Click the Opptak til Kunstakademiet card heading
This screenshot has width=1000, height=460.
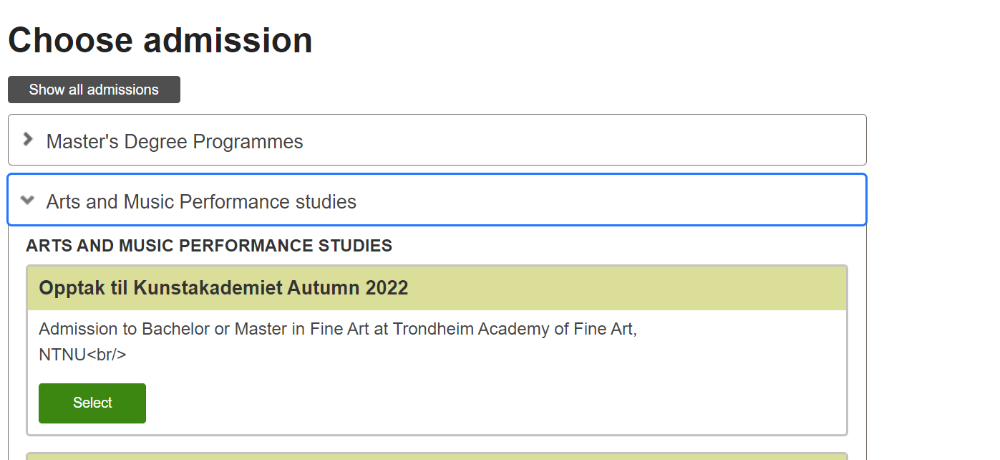coord(223,288)
